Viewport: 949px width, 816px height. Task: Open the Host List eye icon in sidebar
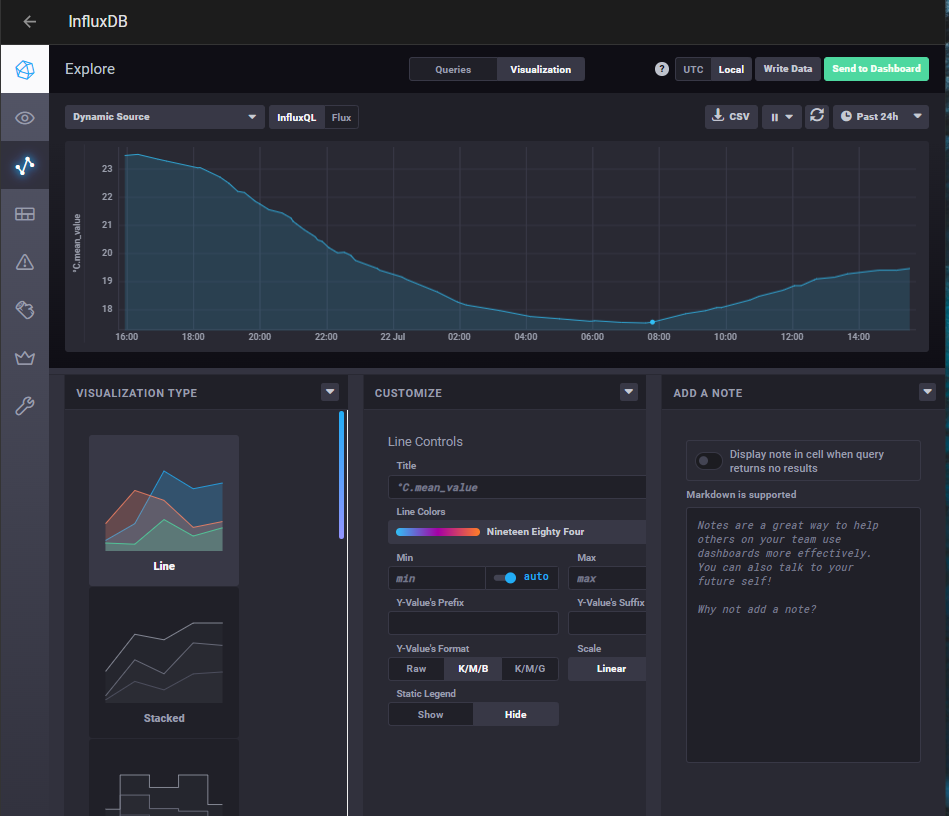click(25, 118)
